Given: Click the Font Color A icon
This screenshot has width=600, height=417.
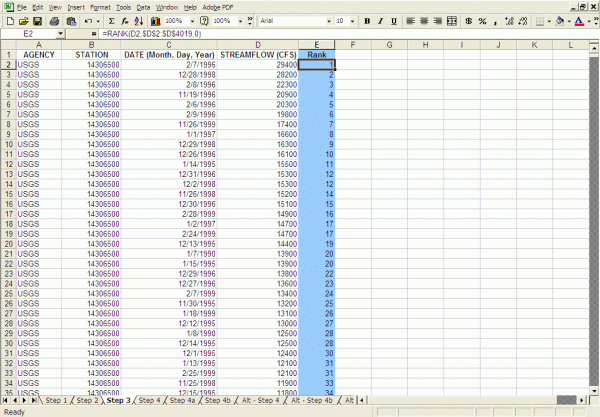Looking at the screenshot, I should pyautogui.click(x=579, y=21).
